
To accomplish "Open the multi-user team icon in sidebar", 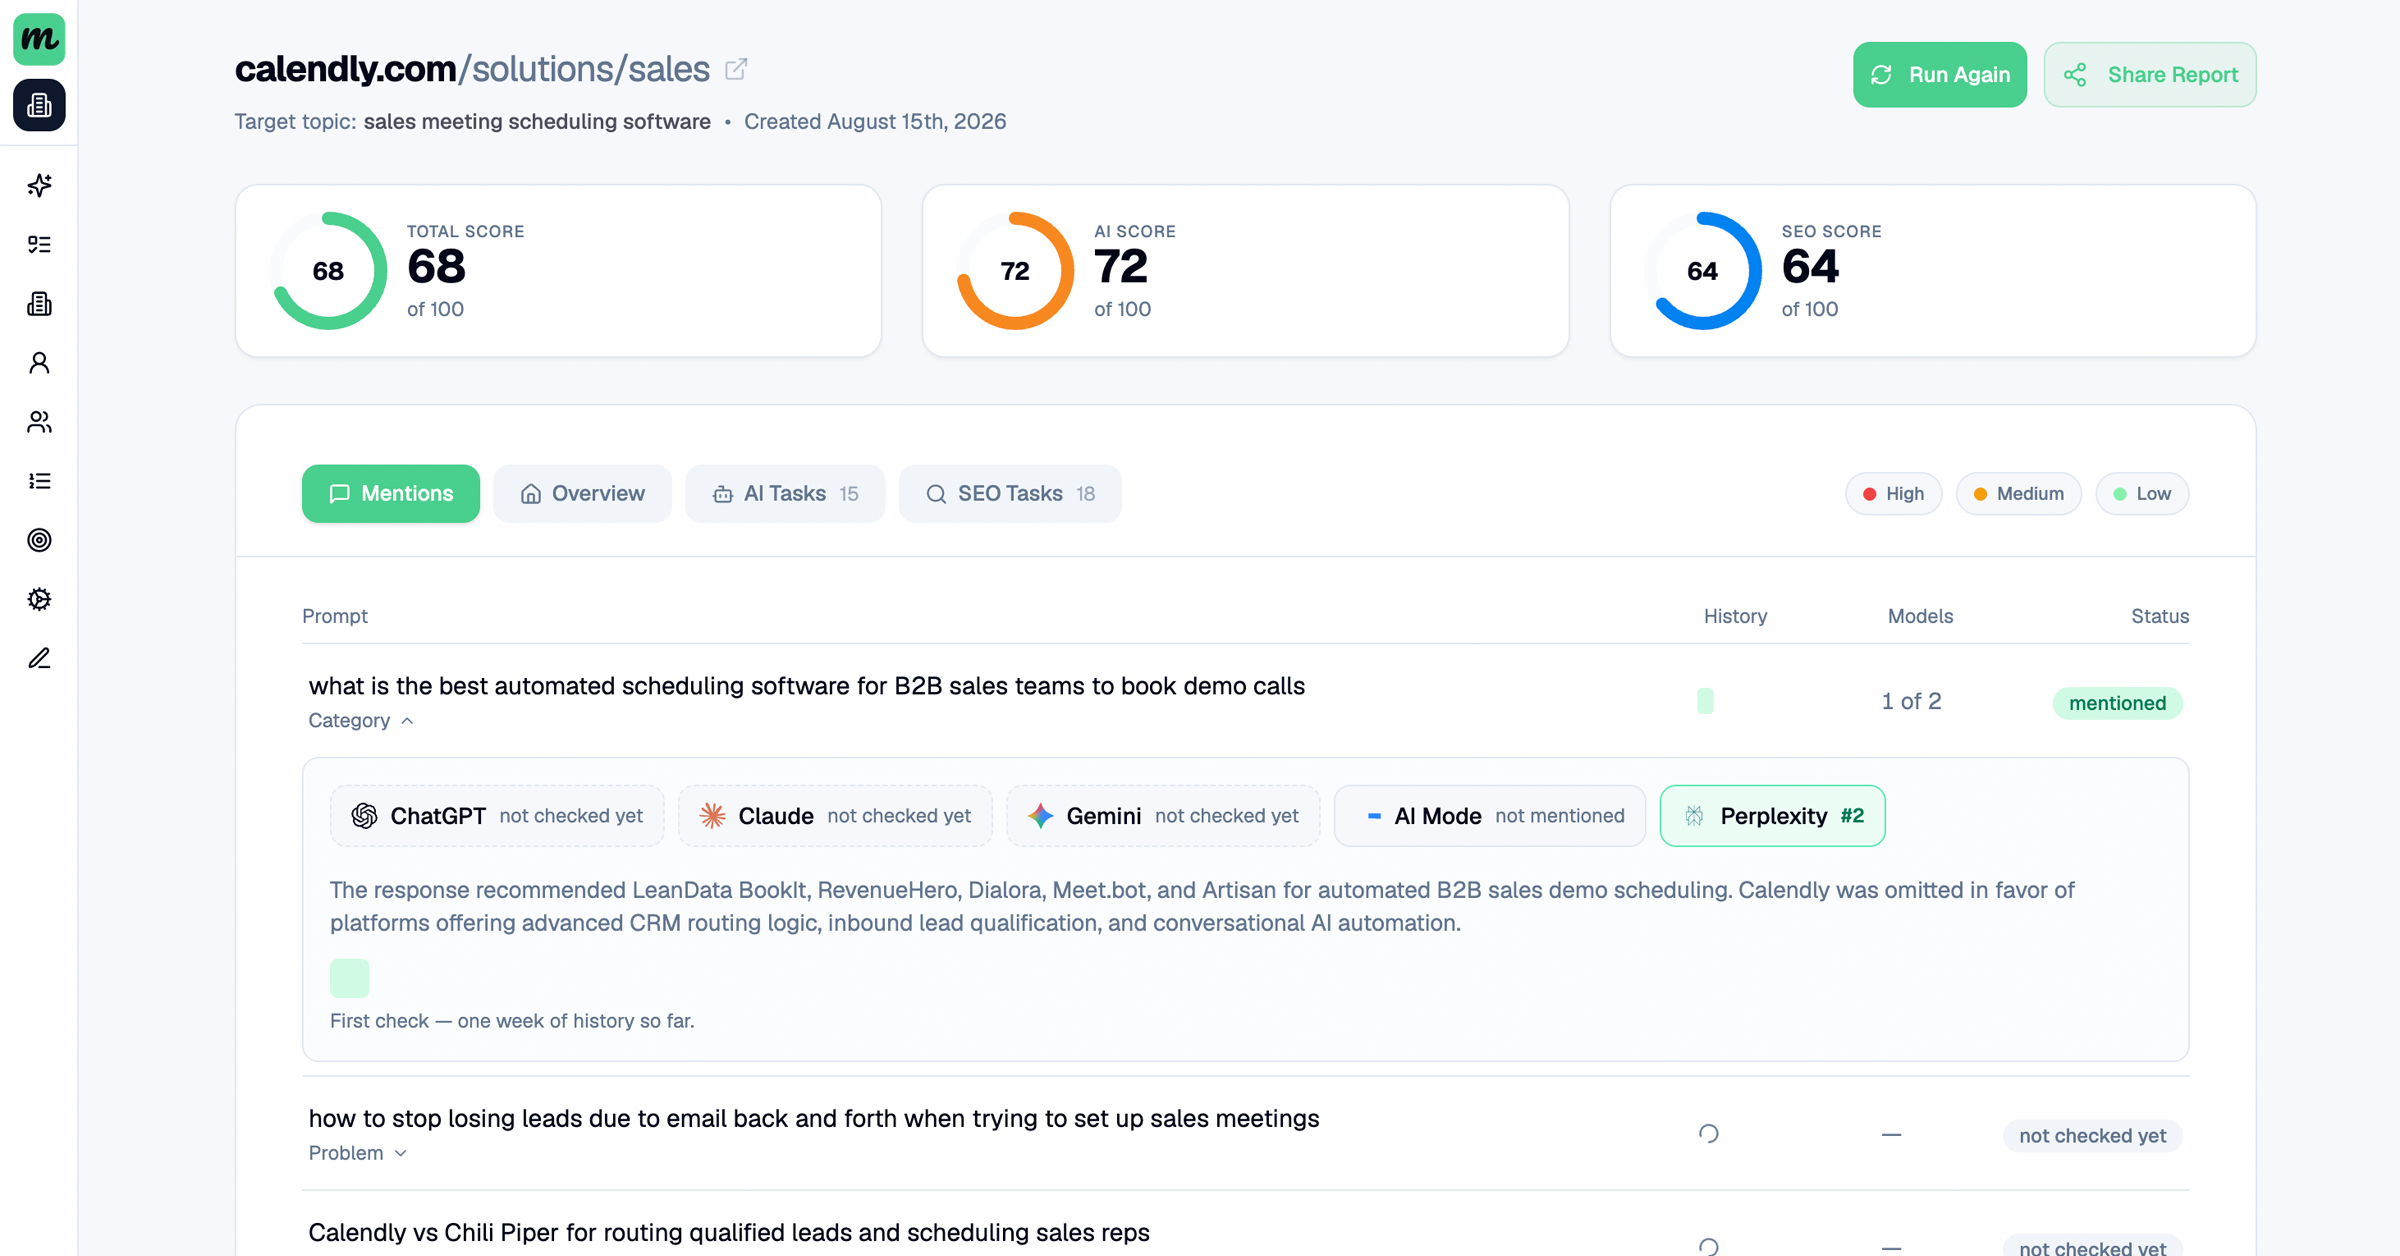I will (x=39, y=422).
